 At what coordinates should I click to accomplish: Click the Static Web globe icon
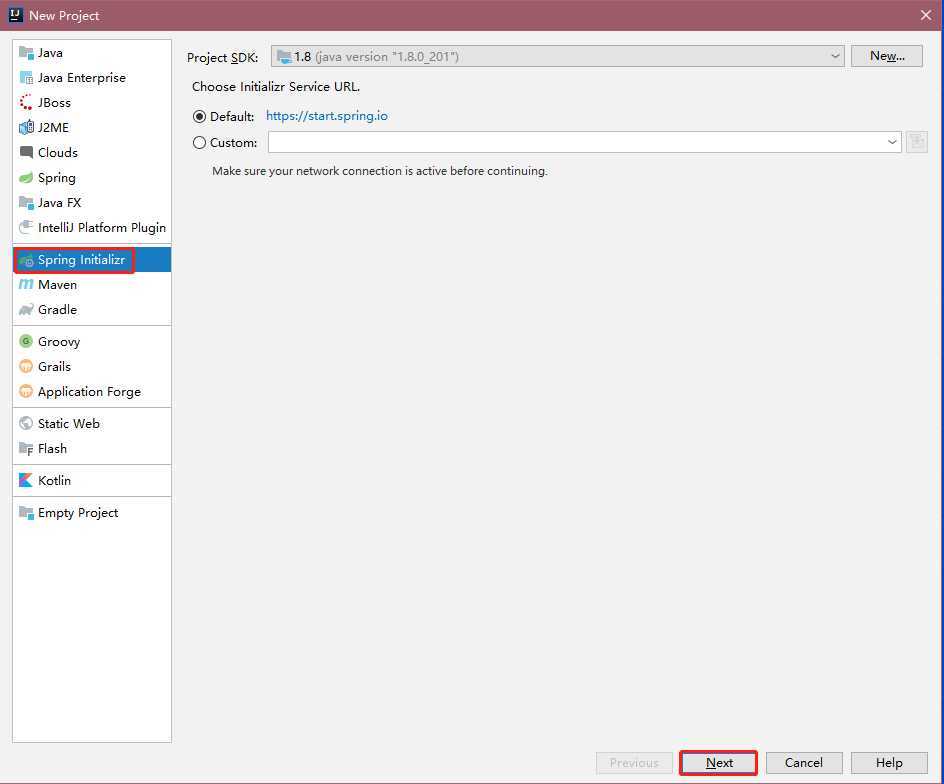click(x=26, y=423)
